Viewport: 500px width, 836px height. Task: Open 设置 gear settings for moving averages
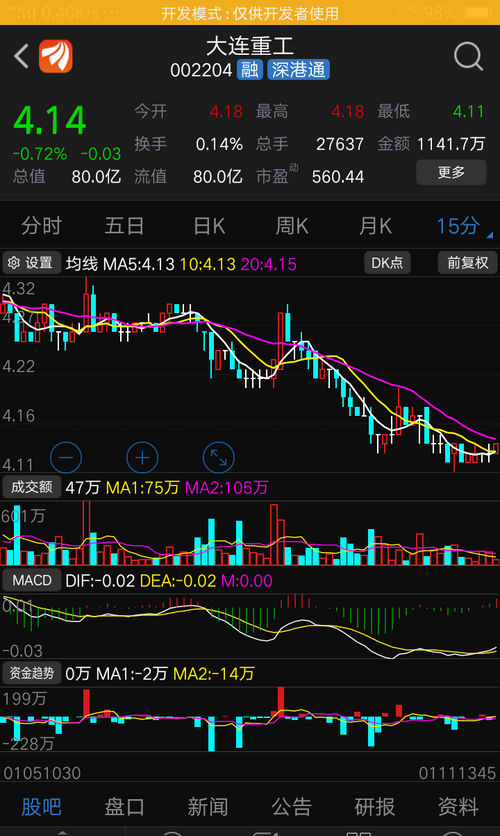click(31, 263)
